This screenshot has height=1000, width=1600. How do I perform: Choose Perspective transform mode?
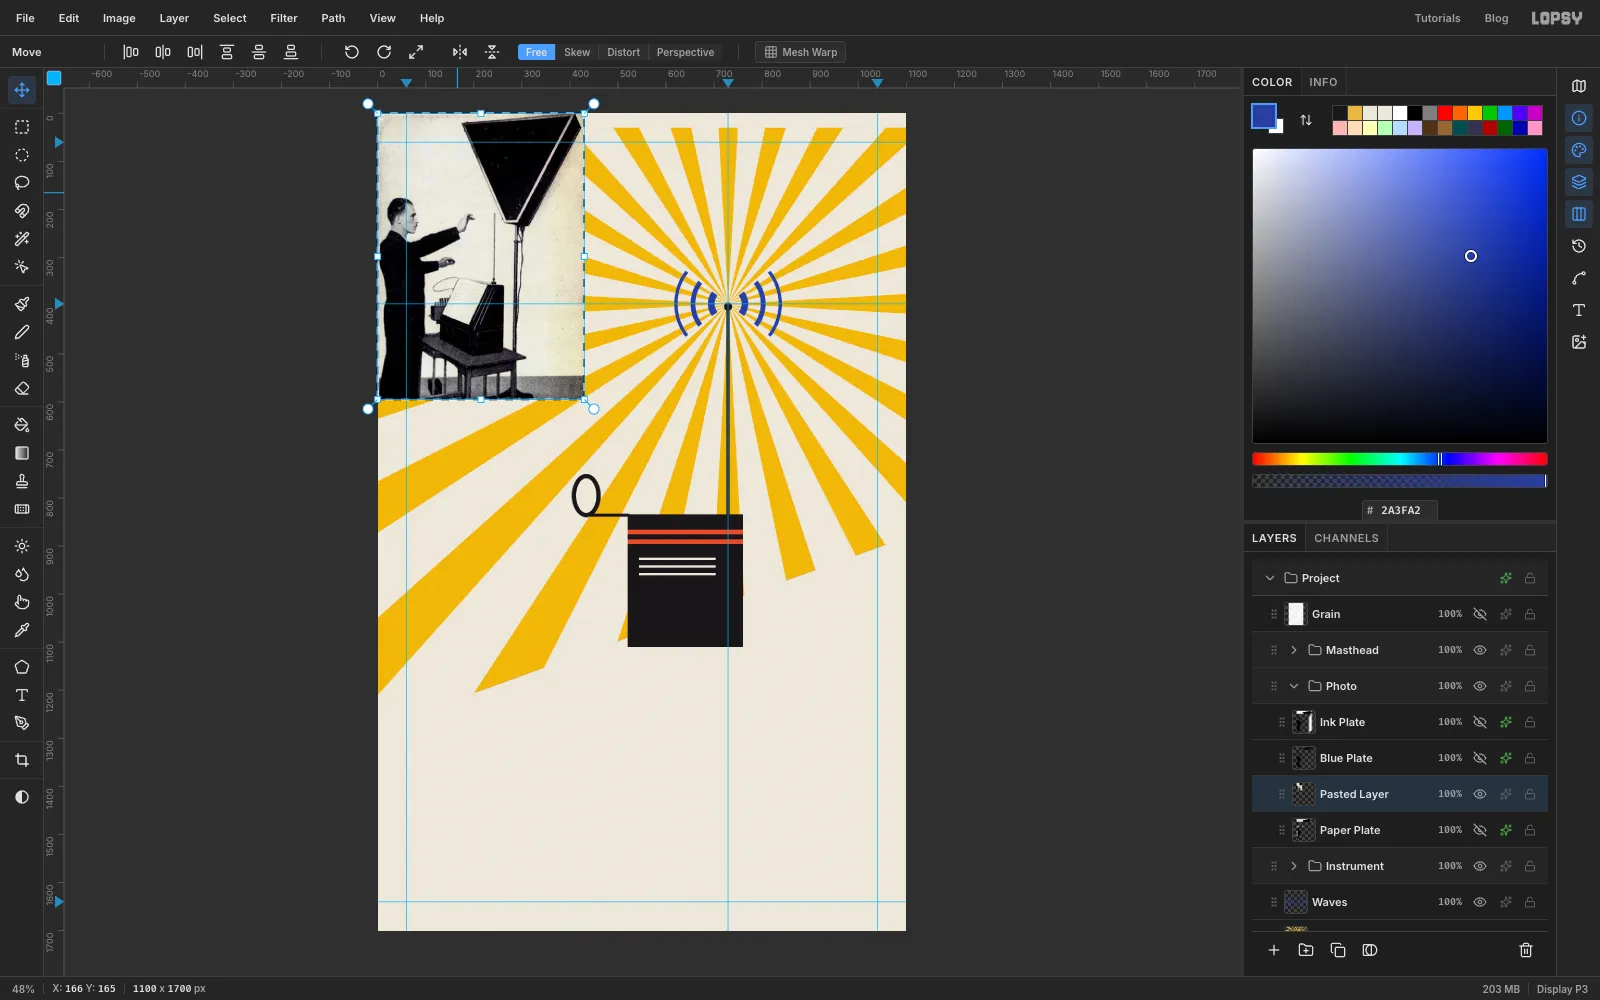coord(685,52)
